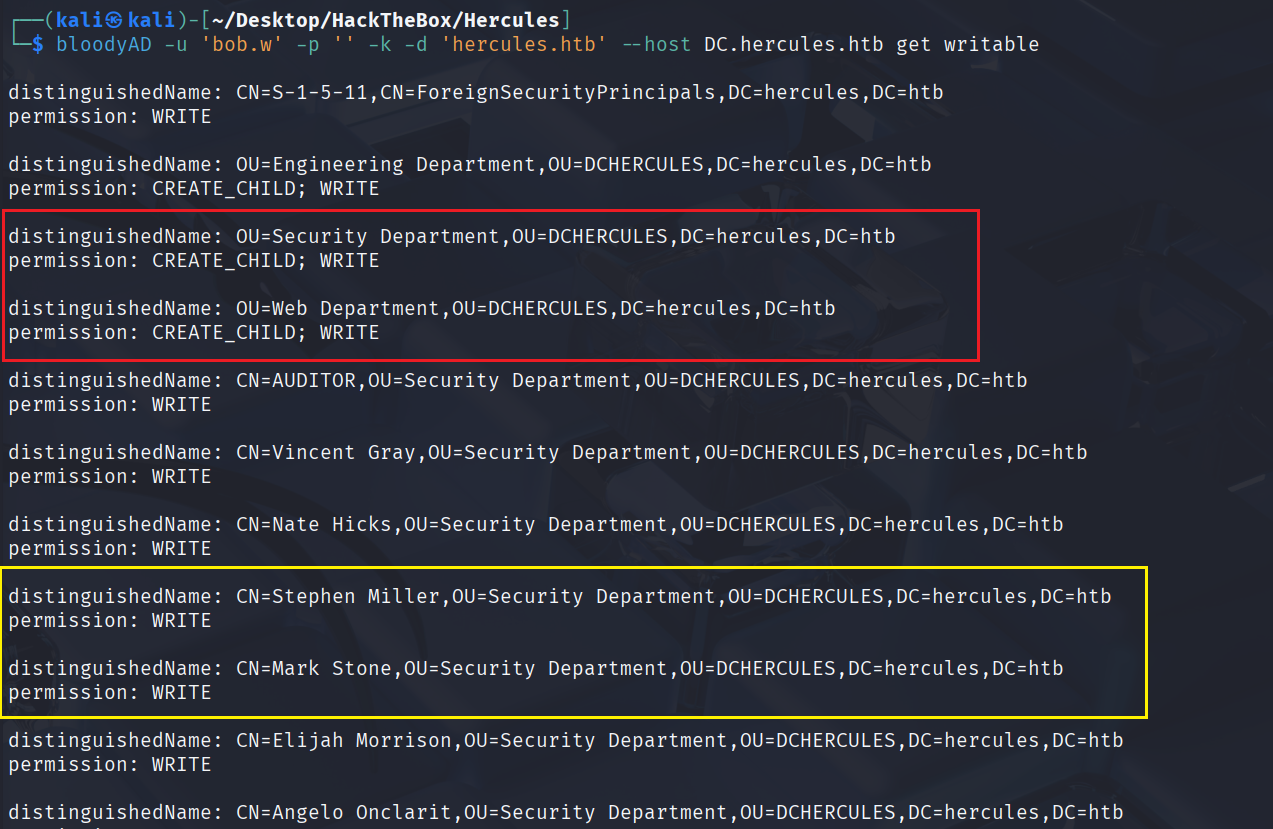Select the CN=Vincent Gray distinguishedName line

548,453
